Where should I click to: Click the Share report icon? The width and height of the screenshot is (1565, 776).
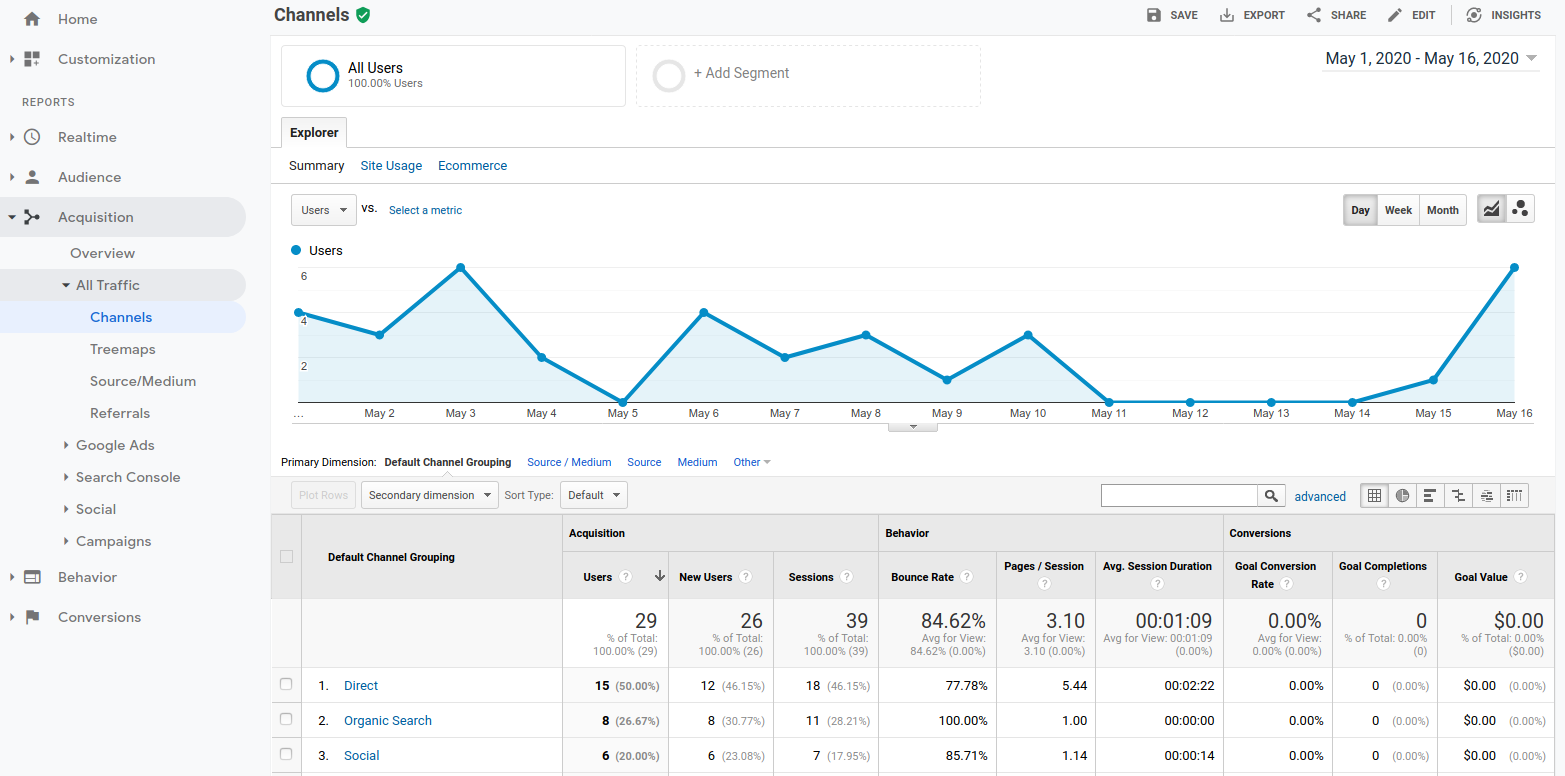[x=1314, y=15]
